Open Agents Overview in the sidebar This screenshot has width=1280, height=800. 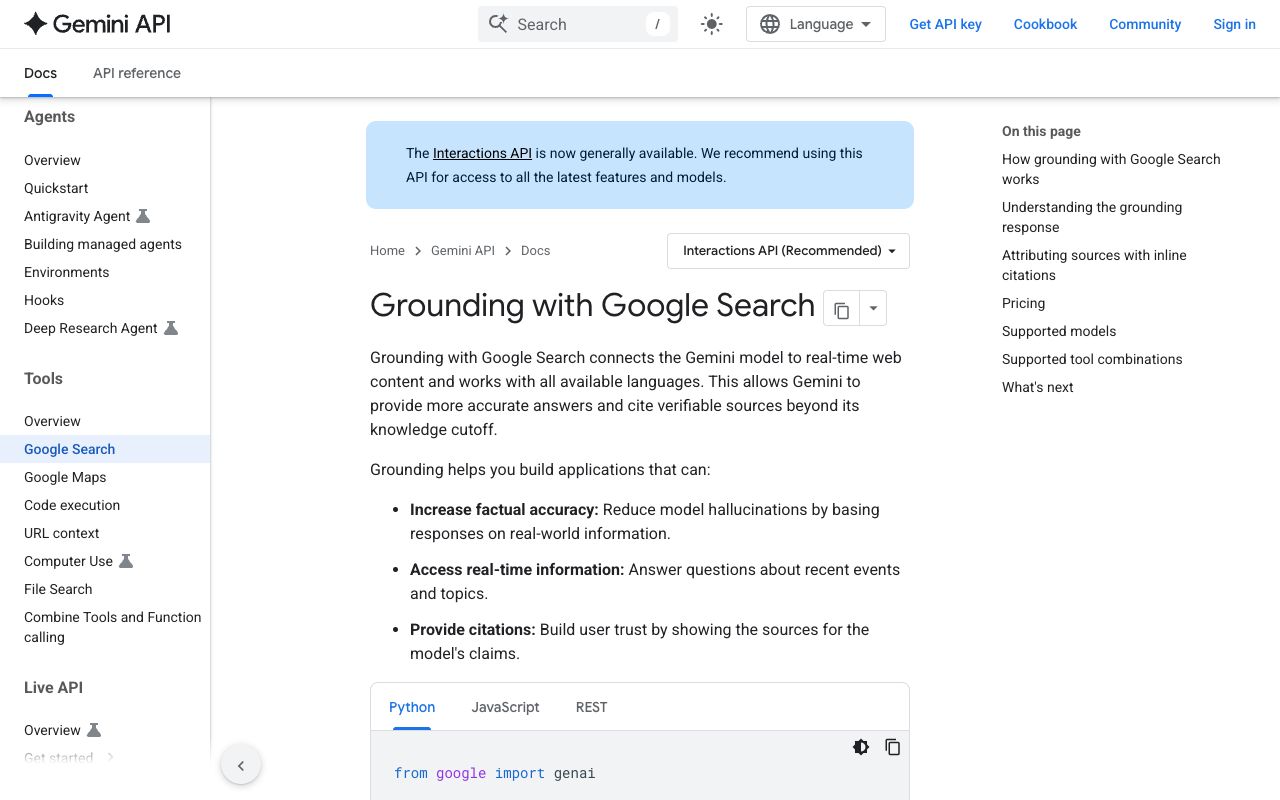click(x=52, y=160)
